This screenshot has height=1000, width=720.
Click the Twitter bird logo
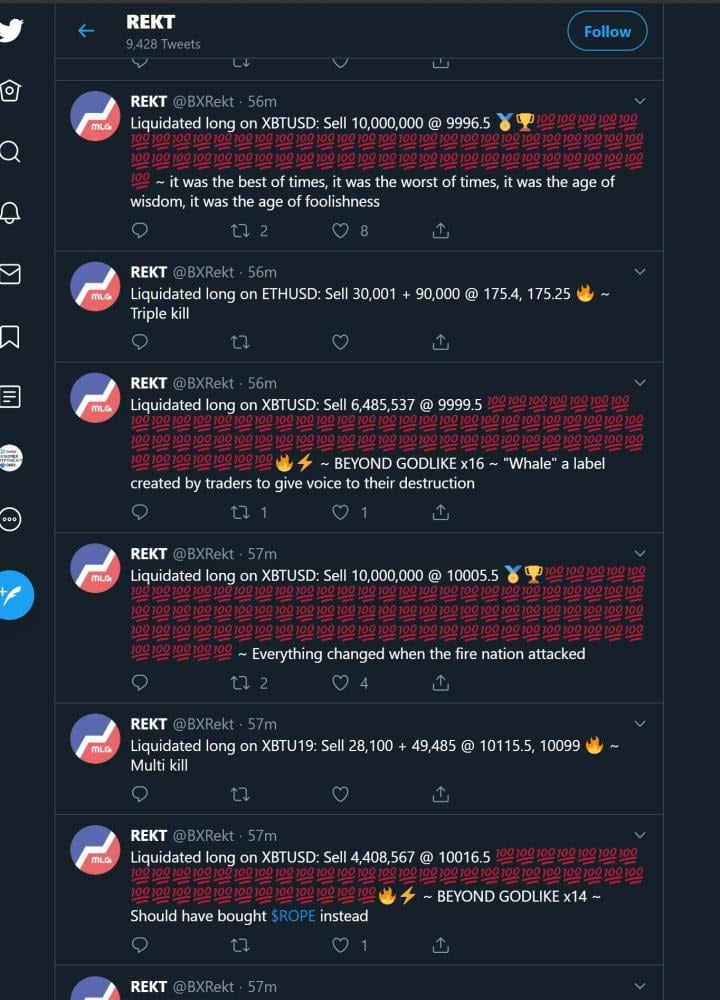pos(10,30)
